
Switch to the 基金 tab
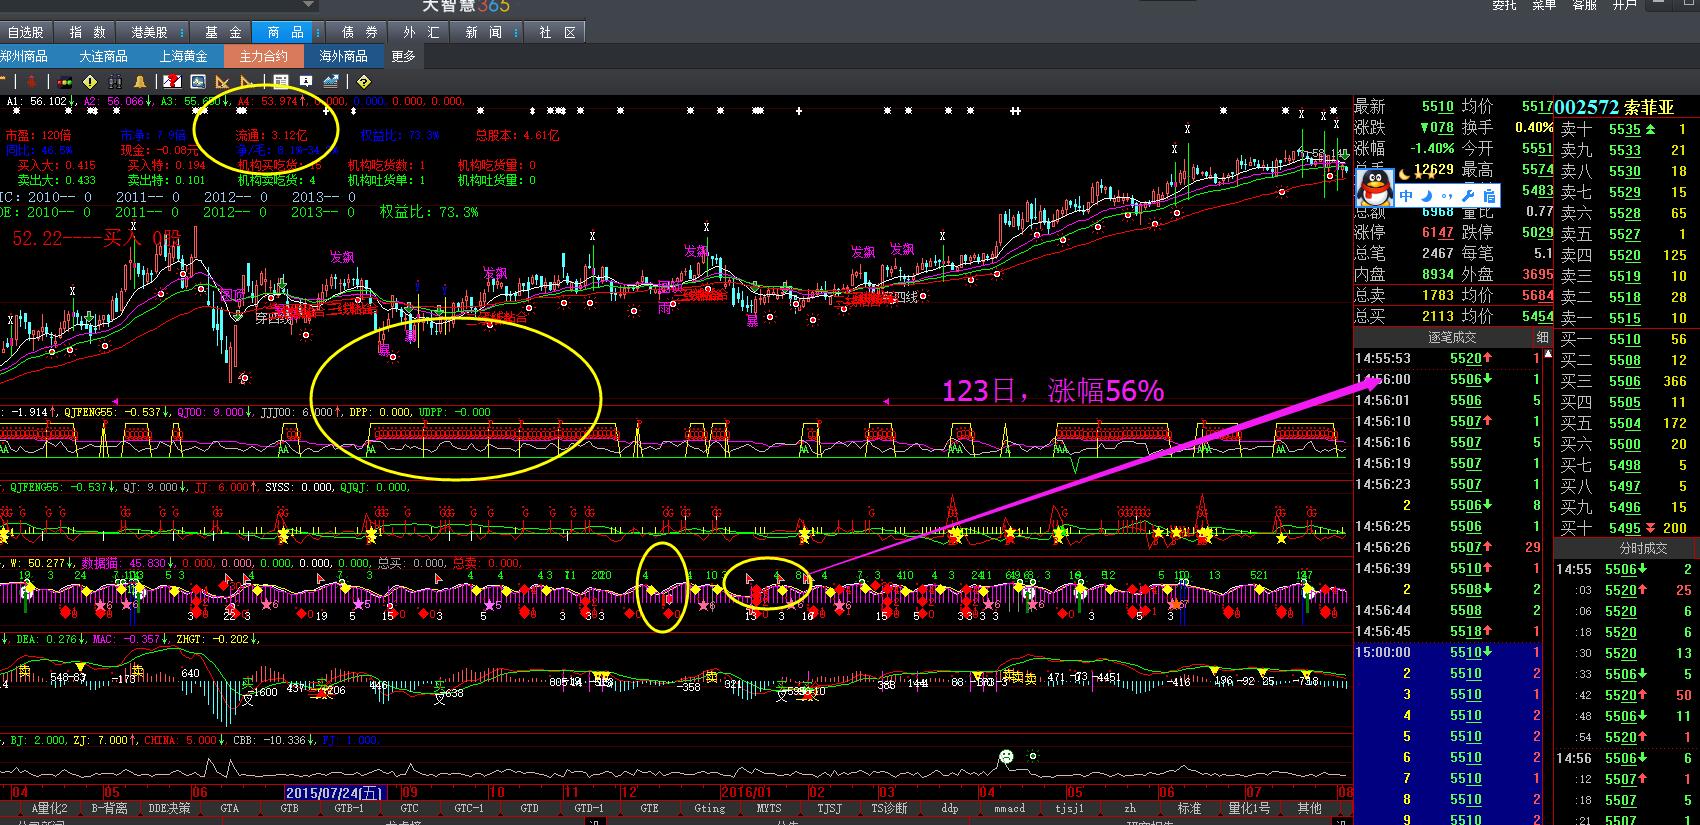coord(223,32)
